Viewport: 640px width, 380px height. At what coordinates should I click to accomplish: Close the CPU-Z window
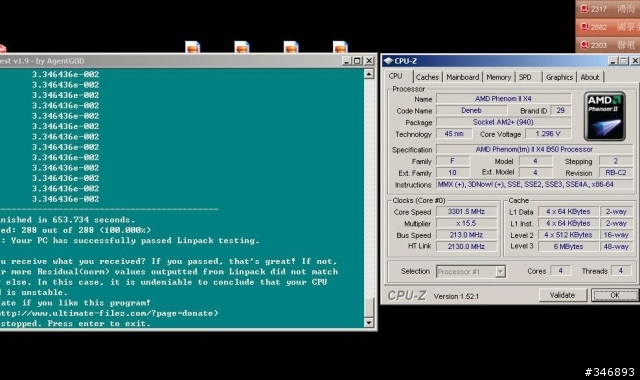coord(635,61)
